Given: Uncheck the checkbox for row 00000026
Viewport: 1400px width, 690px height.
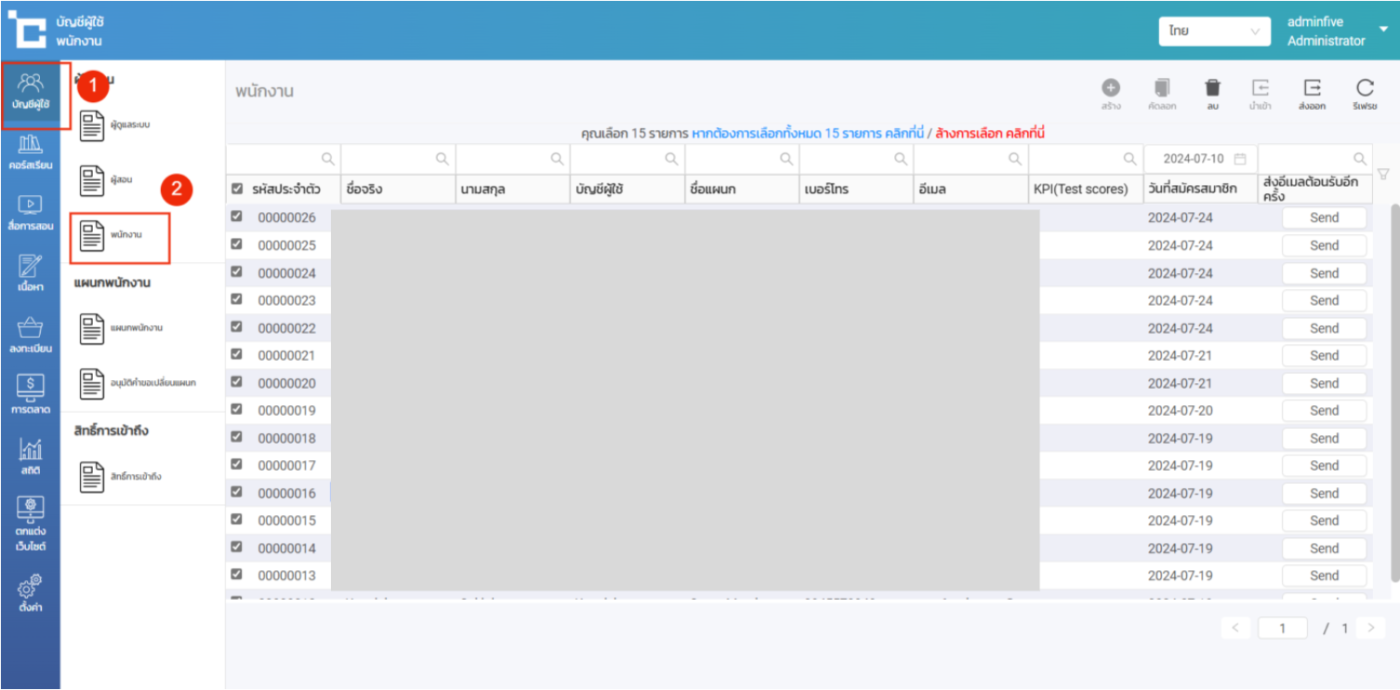Looking at the screenshot, I should tap(237, 217).
